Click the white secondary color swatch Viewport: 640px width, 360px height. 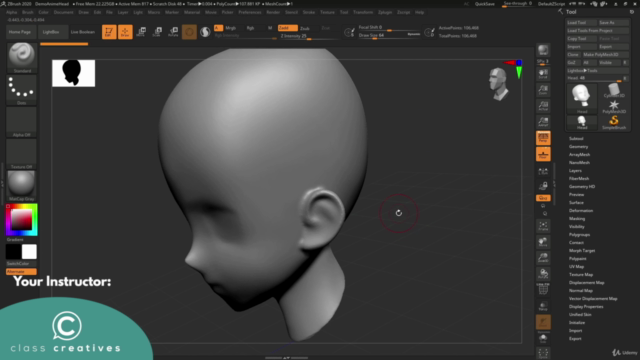29,252
